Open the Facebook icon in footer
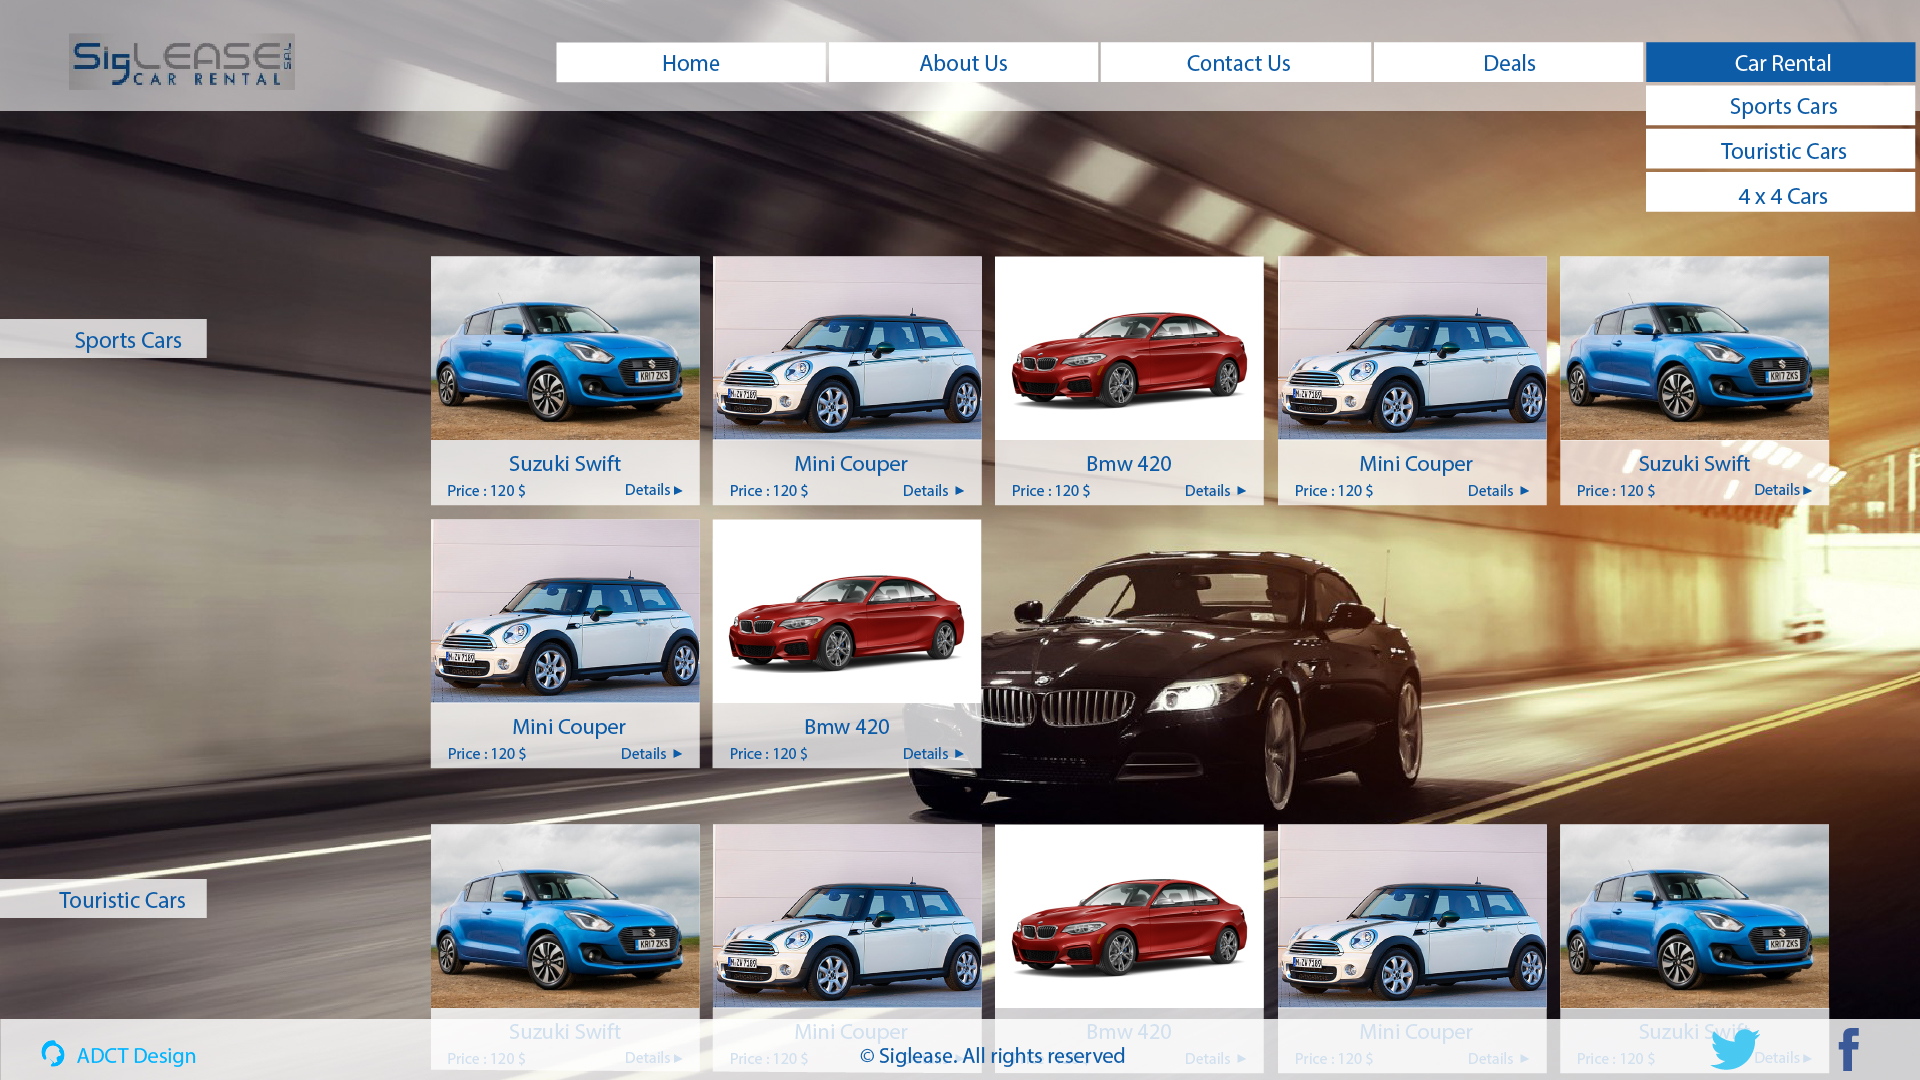This screenshot has height=1080, width=1920. click(1848, 1050)
